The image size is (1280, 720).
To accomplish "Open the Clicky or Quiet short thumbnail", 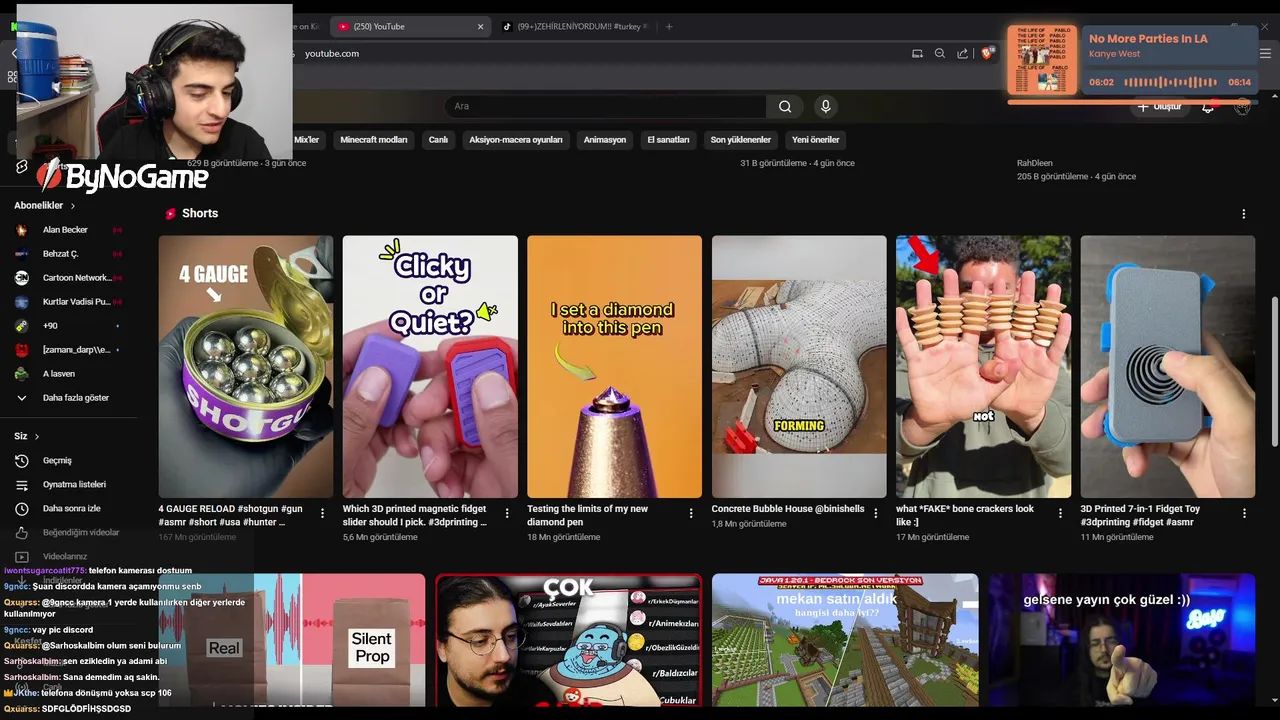I will 430,367.
